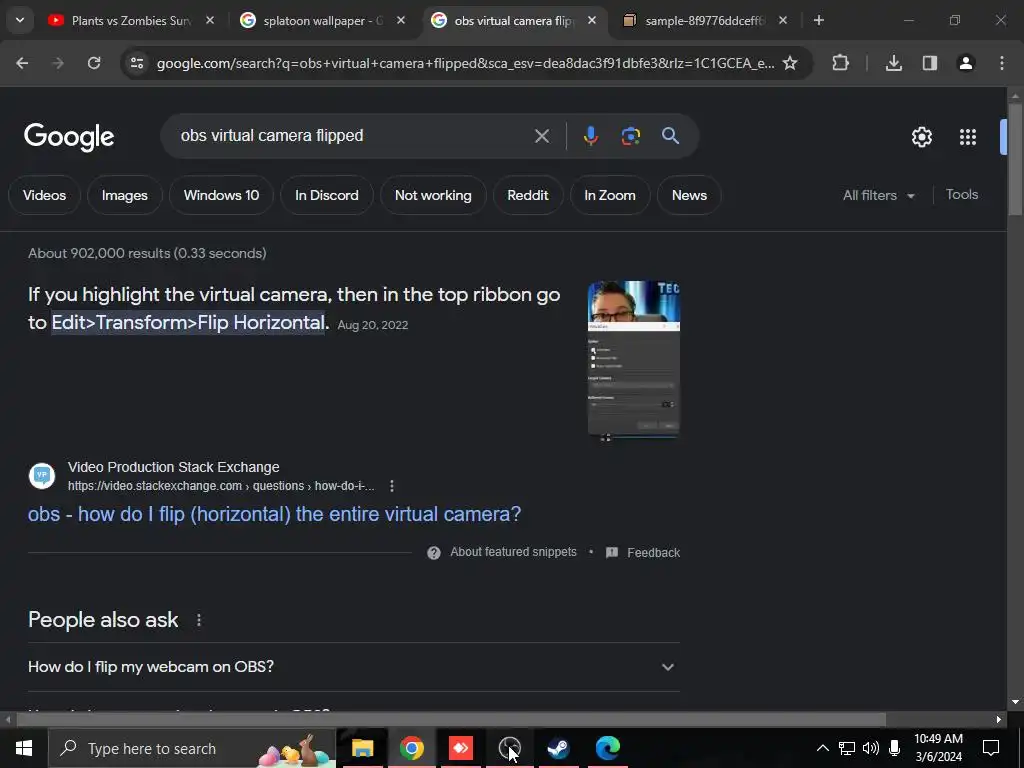
Task: Close the splatoon wallpaper tab
Action: tap(401, 20)
